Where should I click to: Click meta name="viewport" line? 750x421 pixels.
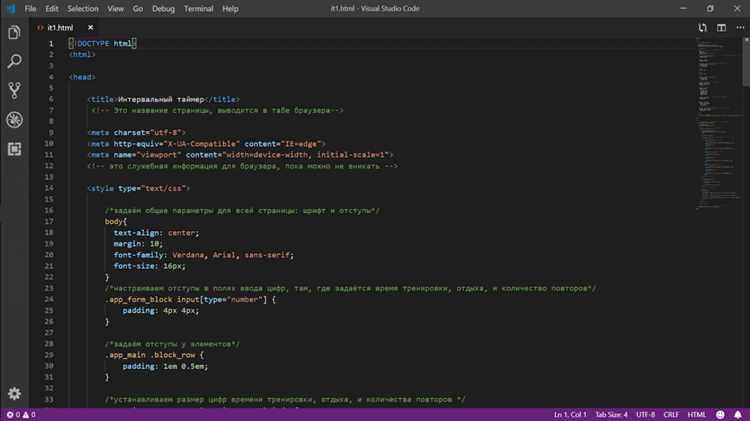(240, 155)
